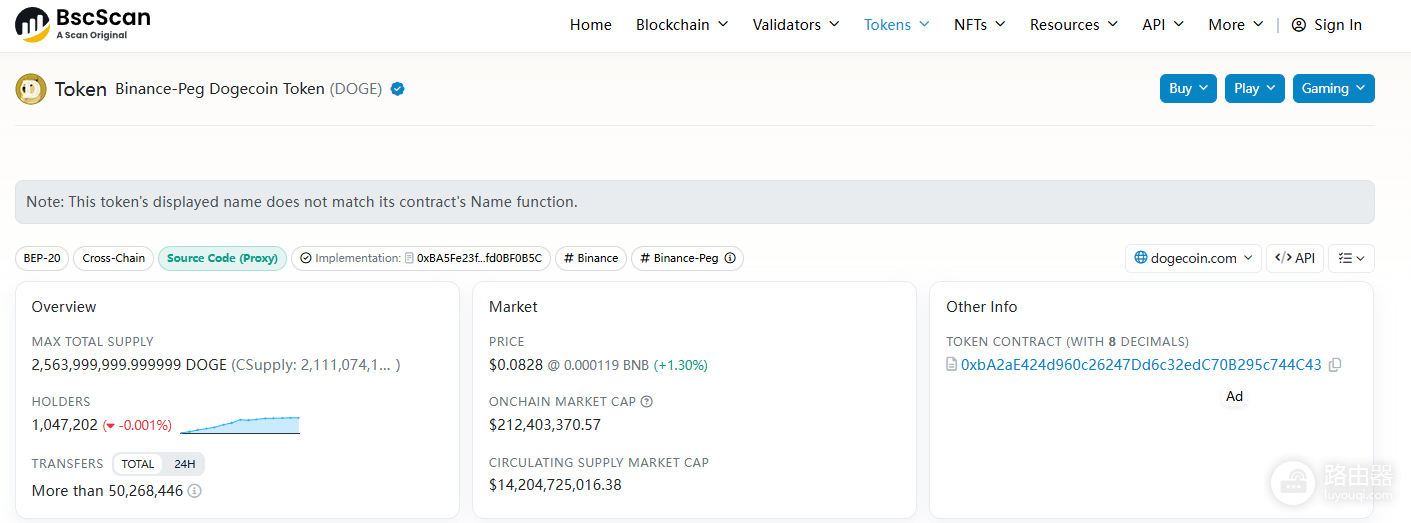
Task: Click the BEP-20 tag
Action: [x=42, y=258]
